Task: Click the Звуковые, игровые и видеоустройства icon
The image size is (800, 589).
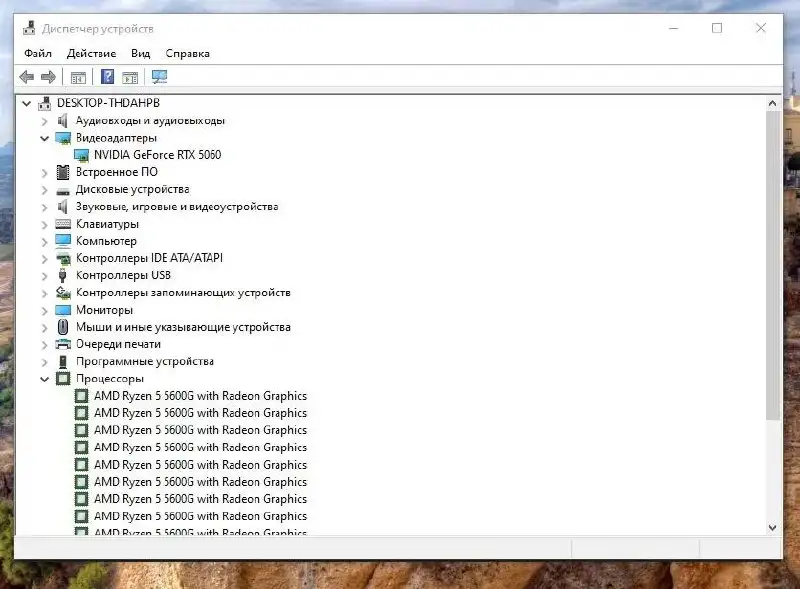Action: point(63,206)
